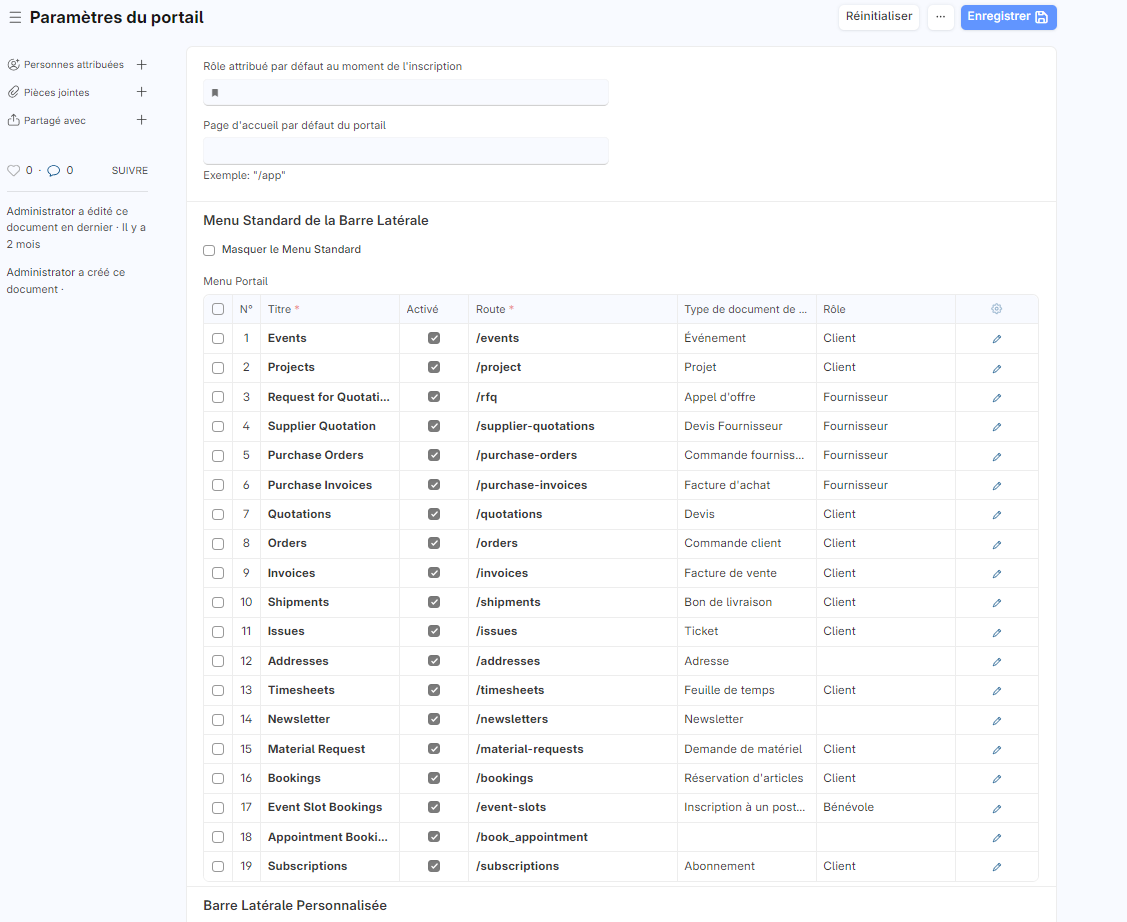The image size is (1127, 922).
Task: Open the three-dots more actions menu
Action: 940,17
